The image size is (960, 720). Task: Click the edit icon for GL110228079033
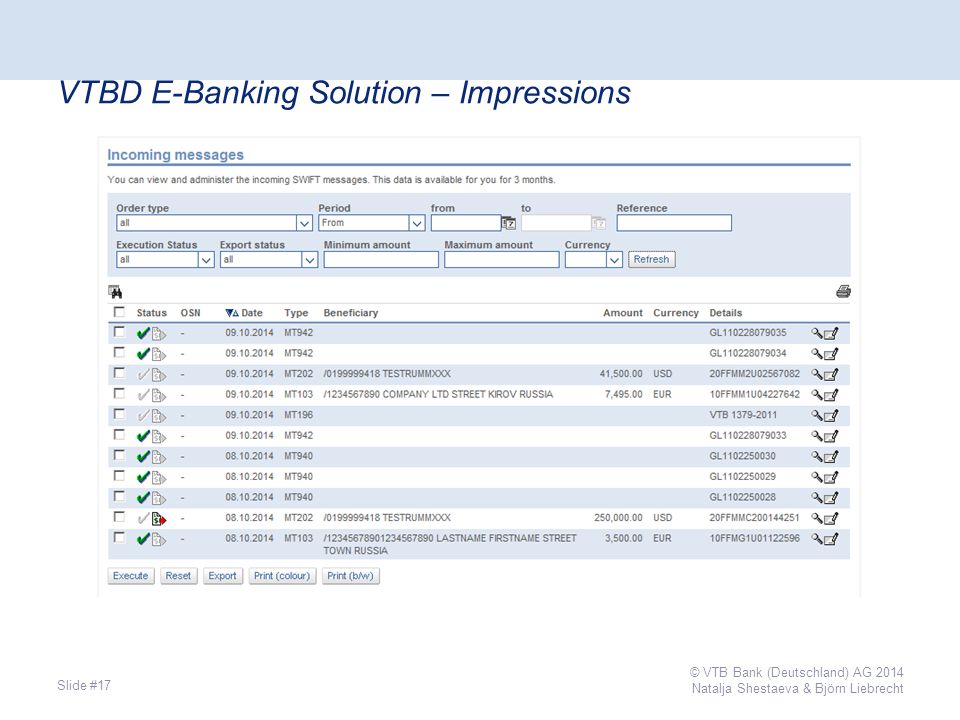coord(831,436)
